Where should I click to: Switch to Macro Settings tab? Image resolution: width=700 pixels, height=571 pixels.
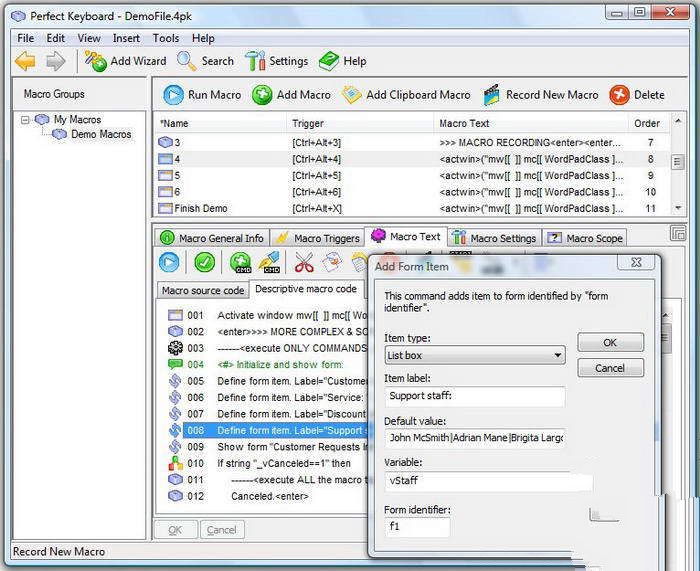click(x=494, y=238)
